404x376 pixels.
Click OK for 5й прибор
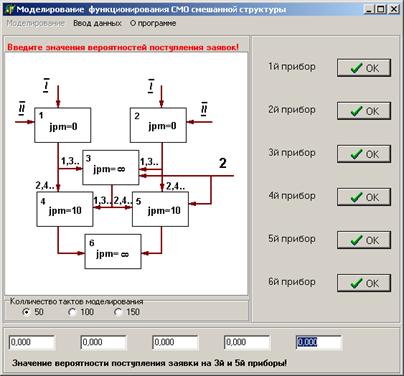tap(364, 240)
